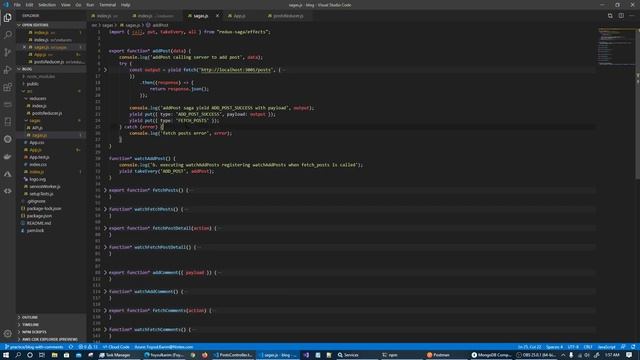Open MongoDB Compass from the taskbar
The height and width of the screenshot is (360, 640).
pos(491,355)
